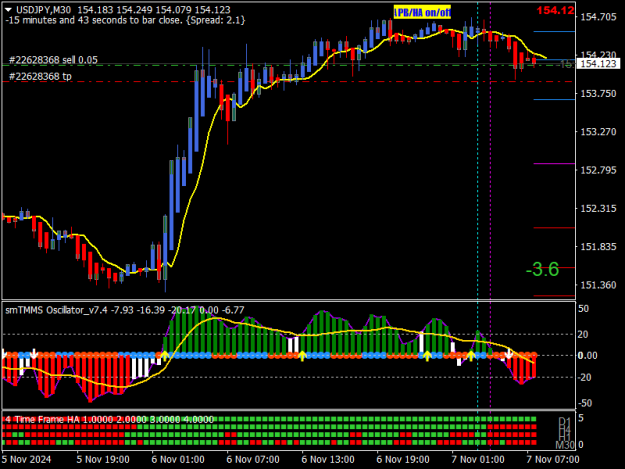Click the 6 Nov 07:00 time label
The width and height of the screenshot is (625, 469).
[x=253, y=459]
